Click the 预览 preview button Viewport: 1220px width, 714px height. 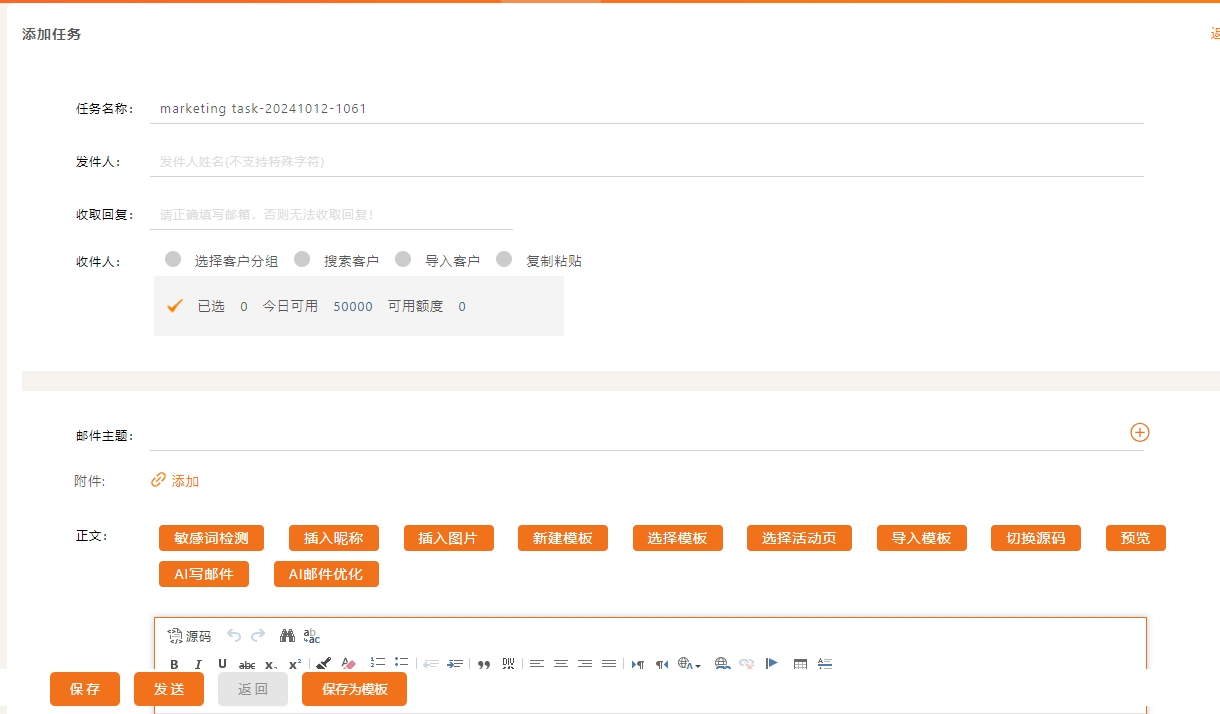[1136, 538]
